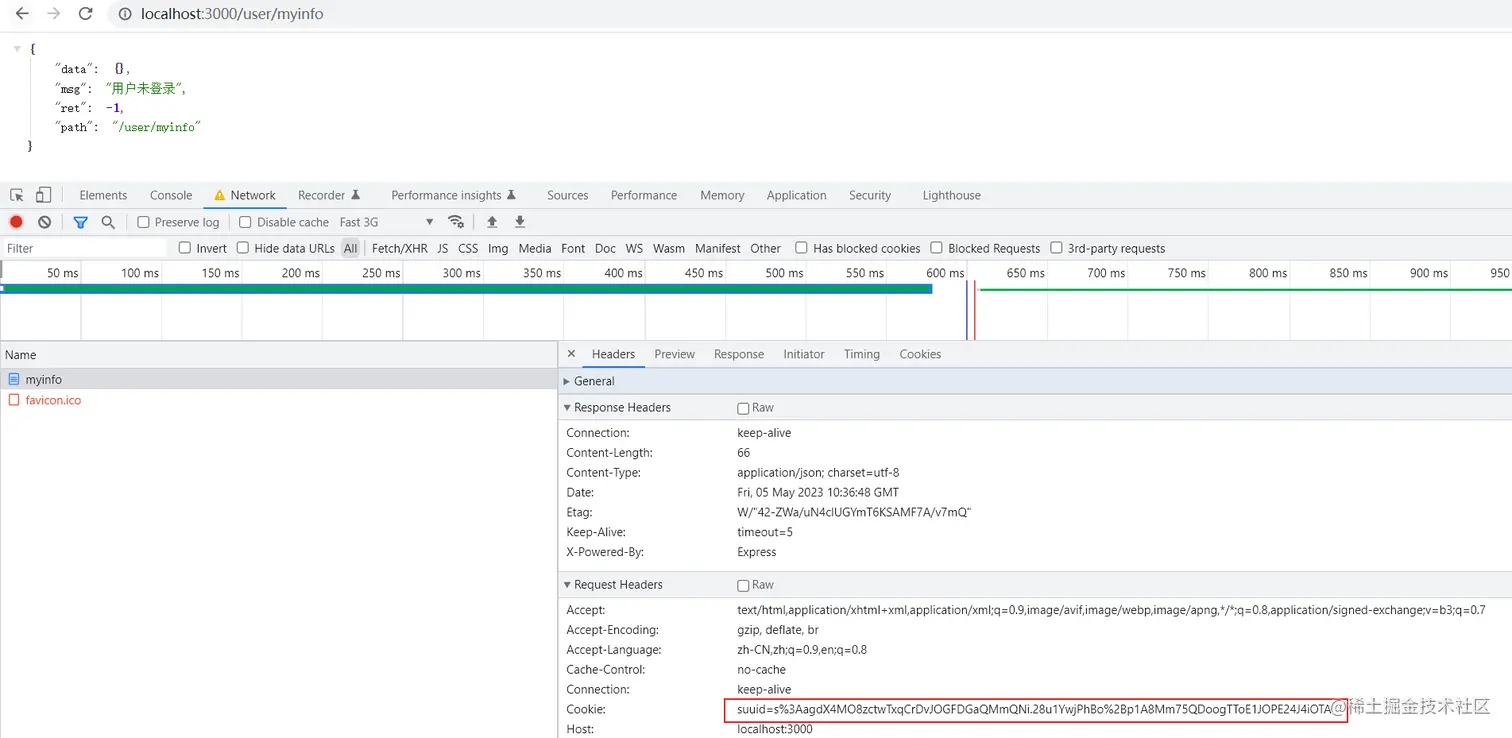This screenshot has width=1512, height=738.
Task: Filter requests by WS
Action: point(634,248)
